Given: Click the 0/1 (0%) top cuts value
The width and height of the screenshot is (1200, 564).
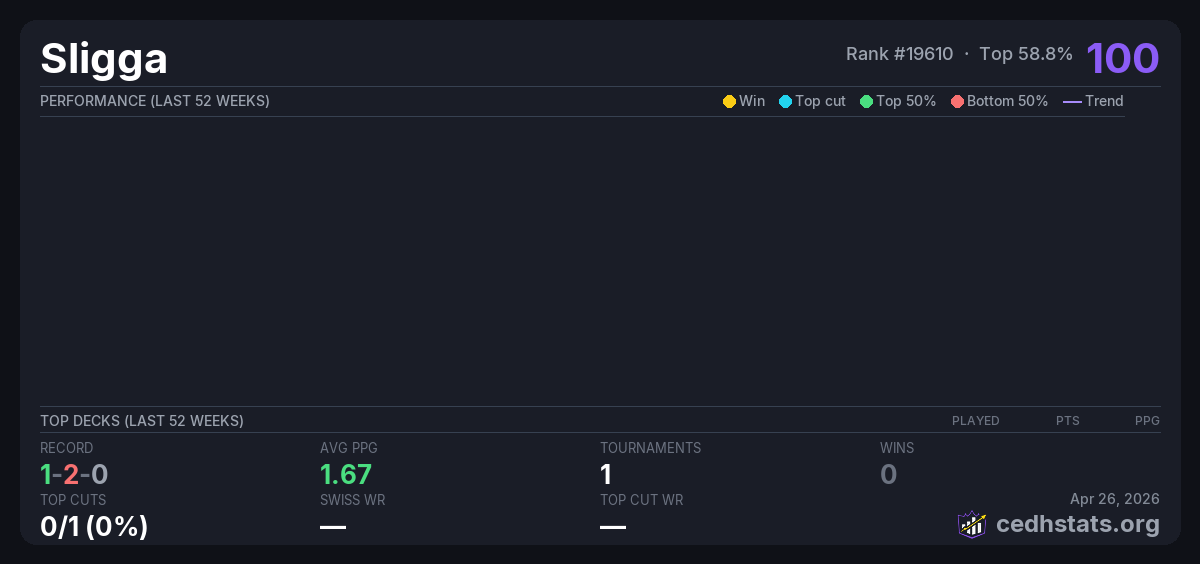Looking at the screenshot, I should (x=94, y=526).
